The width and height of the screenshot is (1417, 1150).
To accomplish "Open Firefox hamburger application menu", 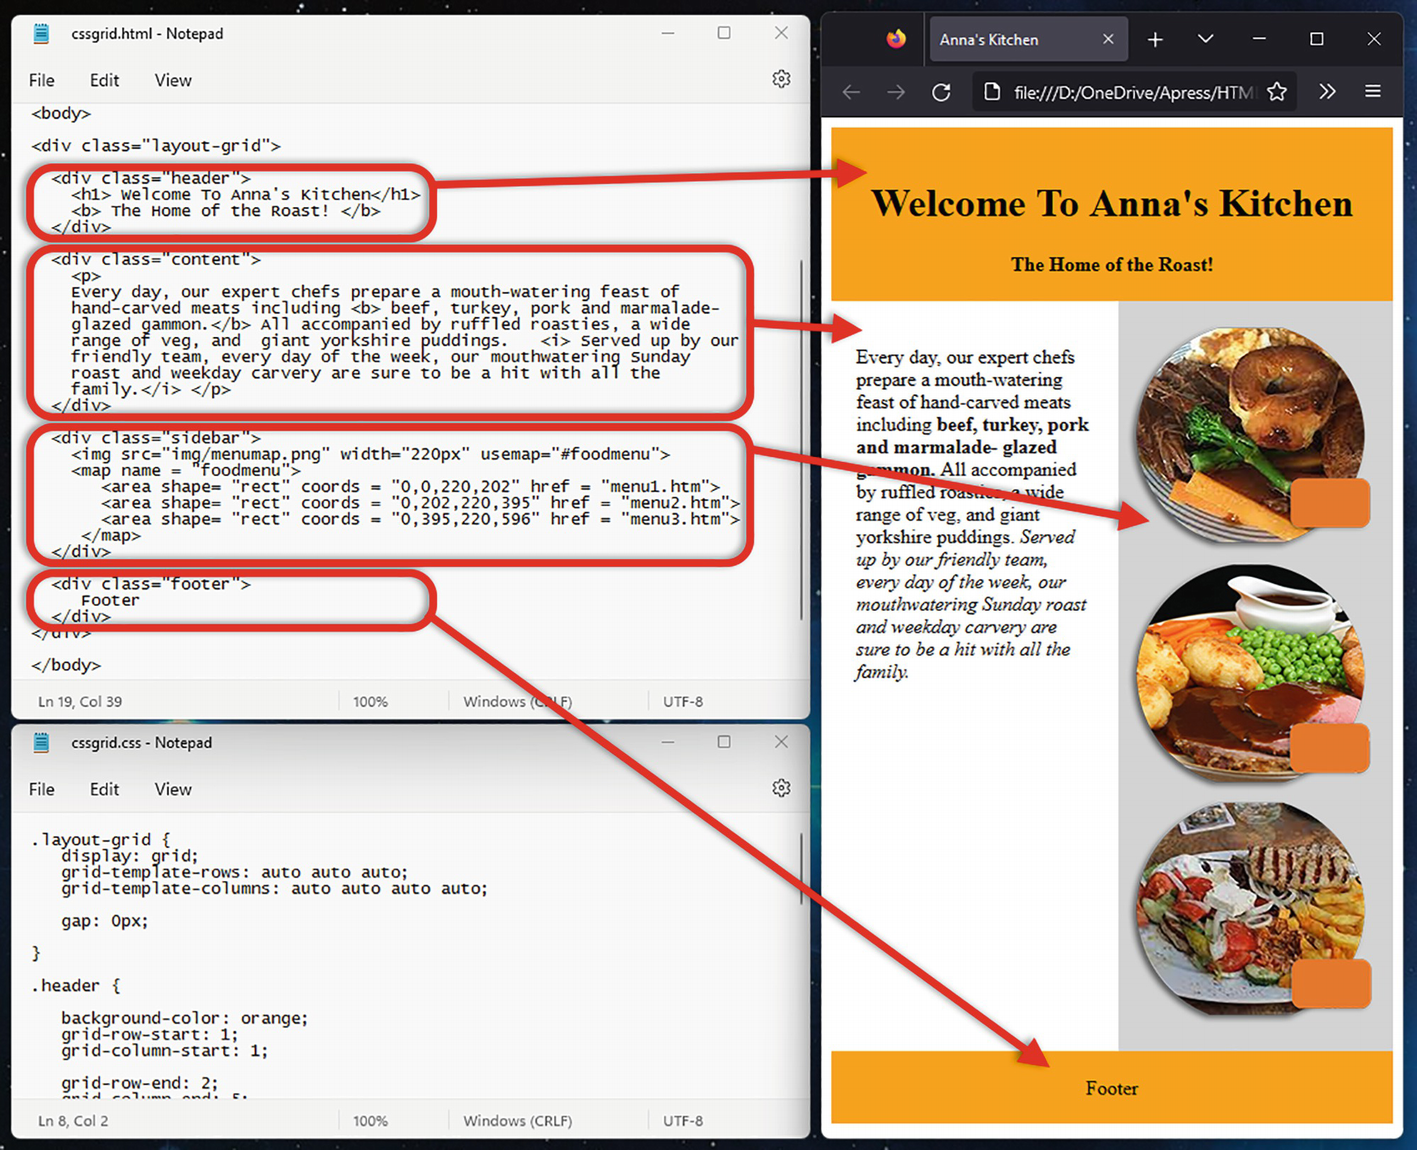I will 1373,92.
